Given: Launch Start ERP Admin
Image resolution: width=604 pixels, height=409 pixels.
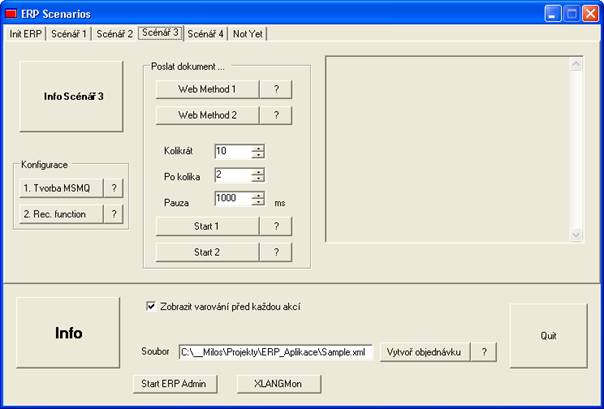Looking at the screenshot, I should 175,384.
